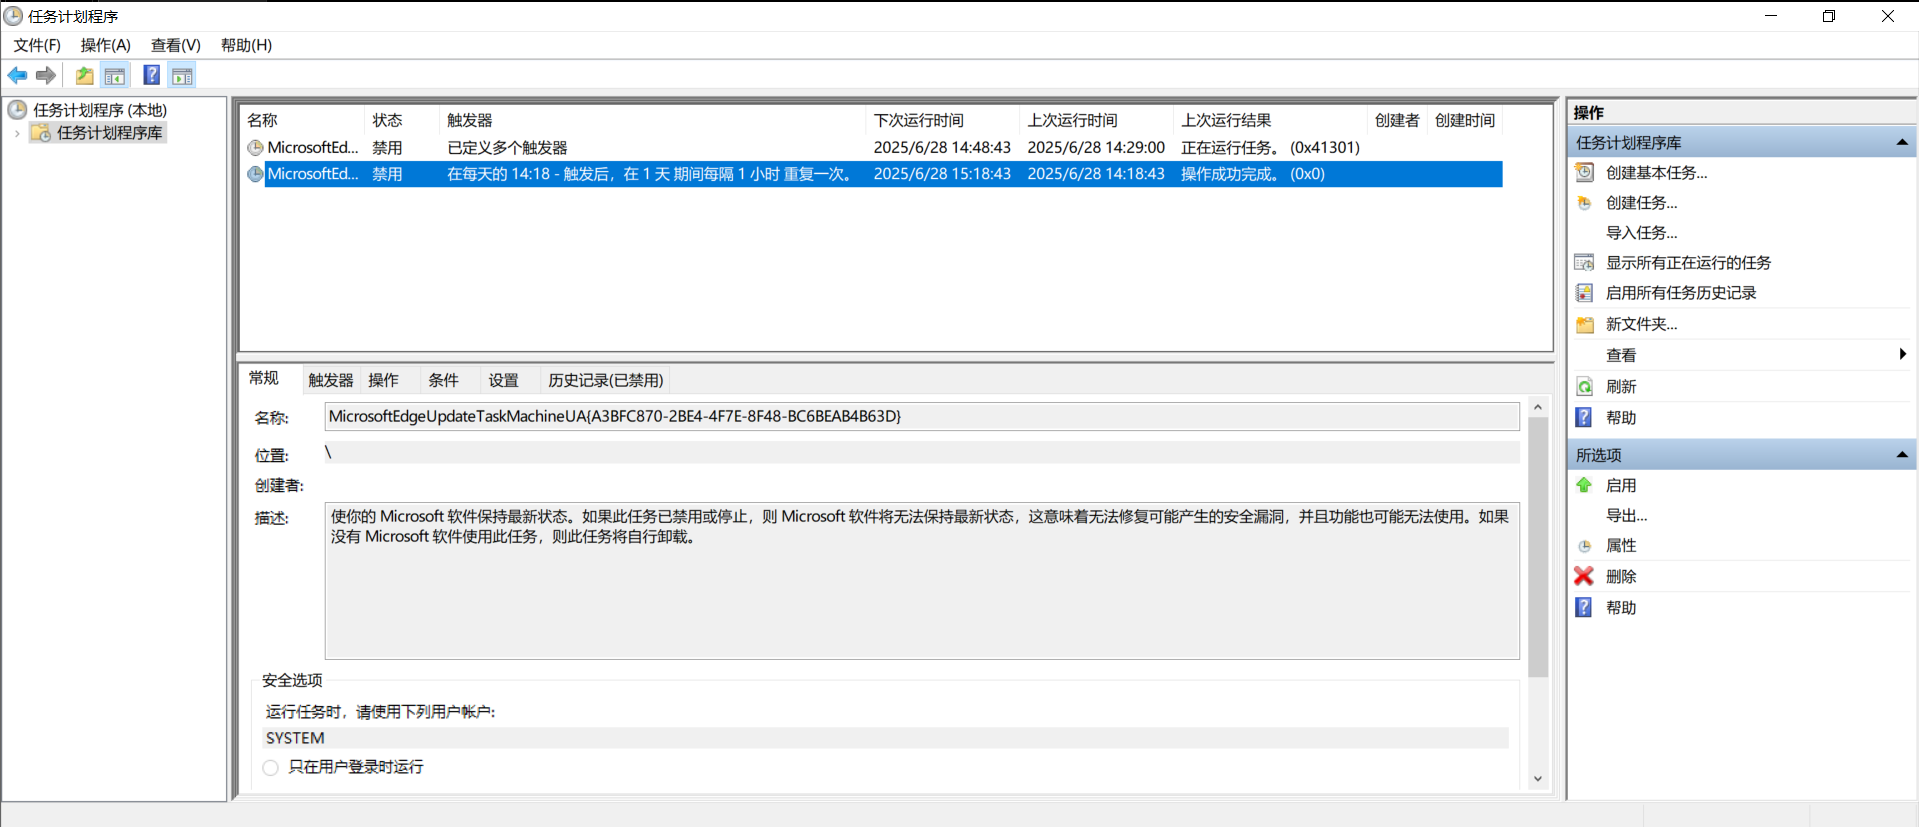Click 导出... under 所选项
The image size is (1919, 827).
pyautogui.click(x=1626, y=516)
